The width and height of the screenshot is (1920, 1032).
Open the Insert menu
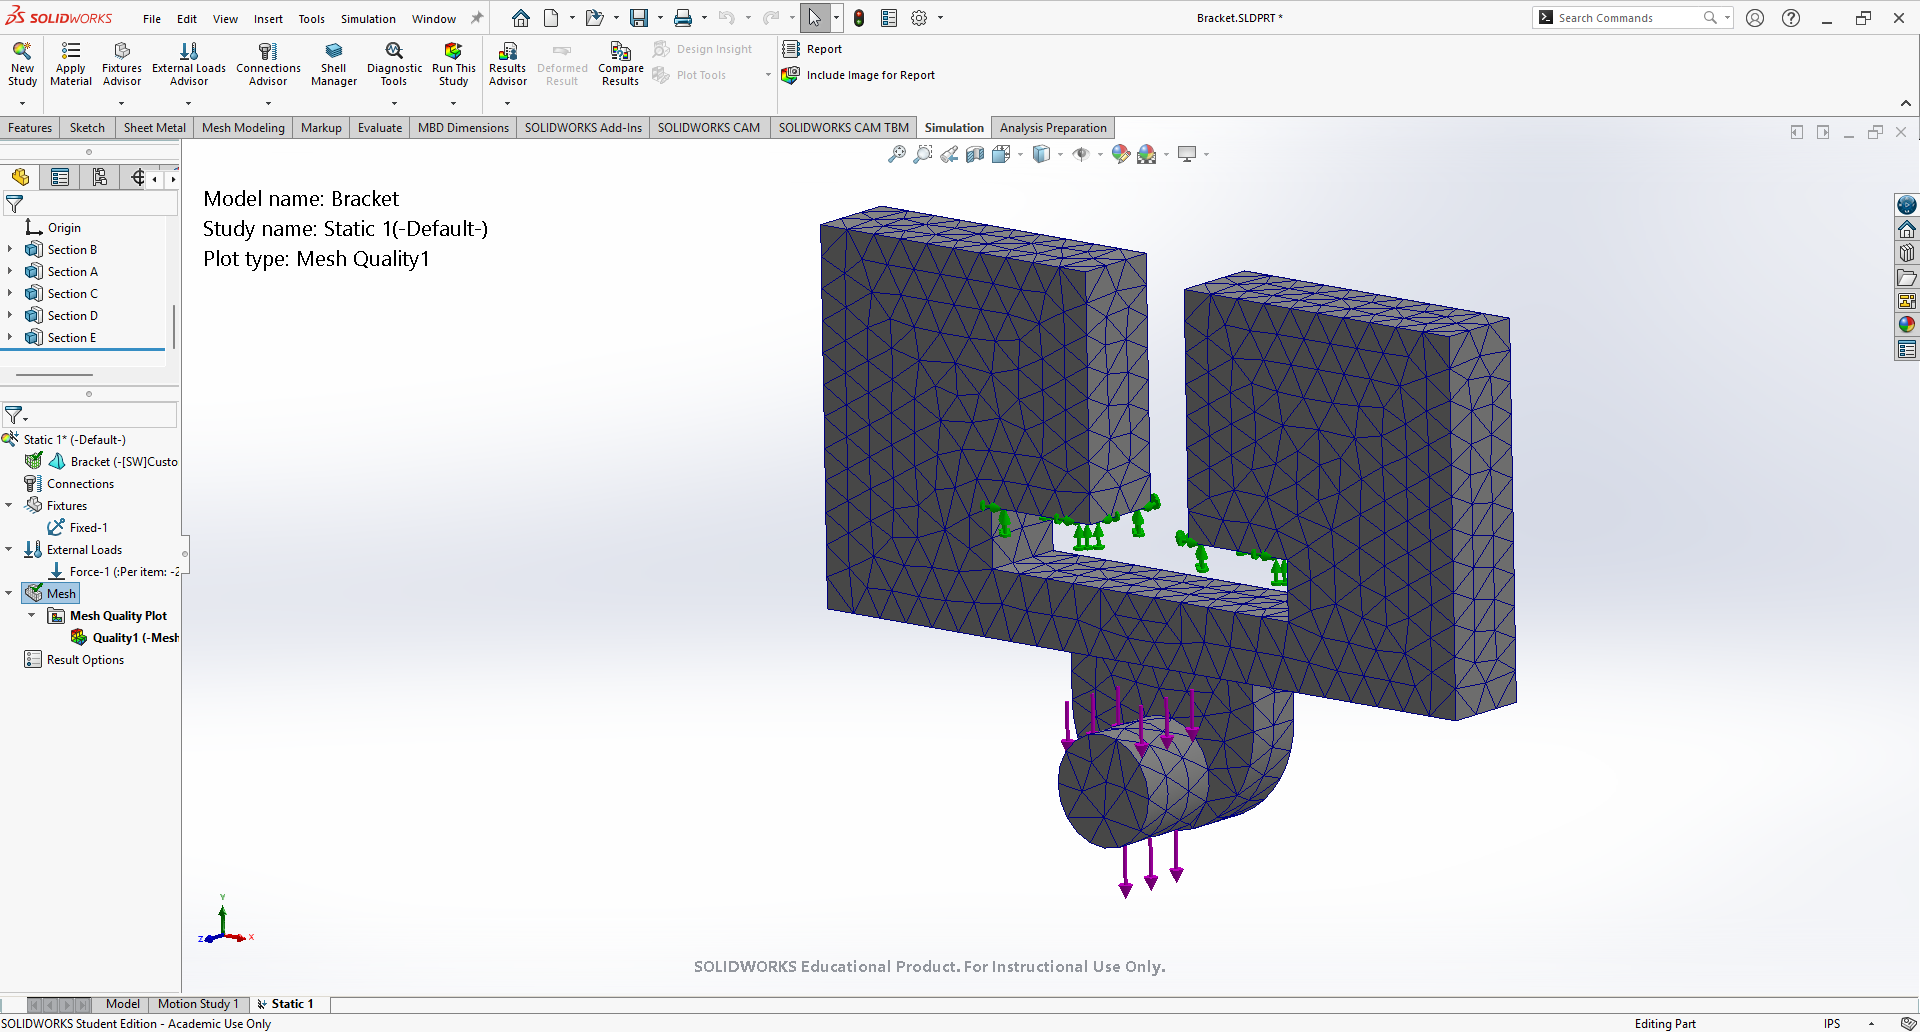[x=268, y=19]
